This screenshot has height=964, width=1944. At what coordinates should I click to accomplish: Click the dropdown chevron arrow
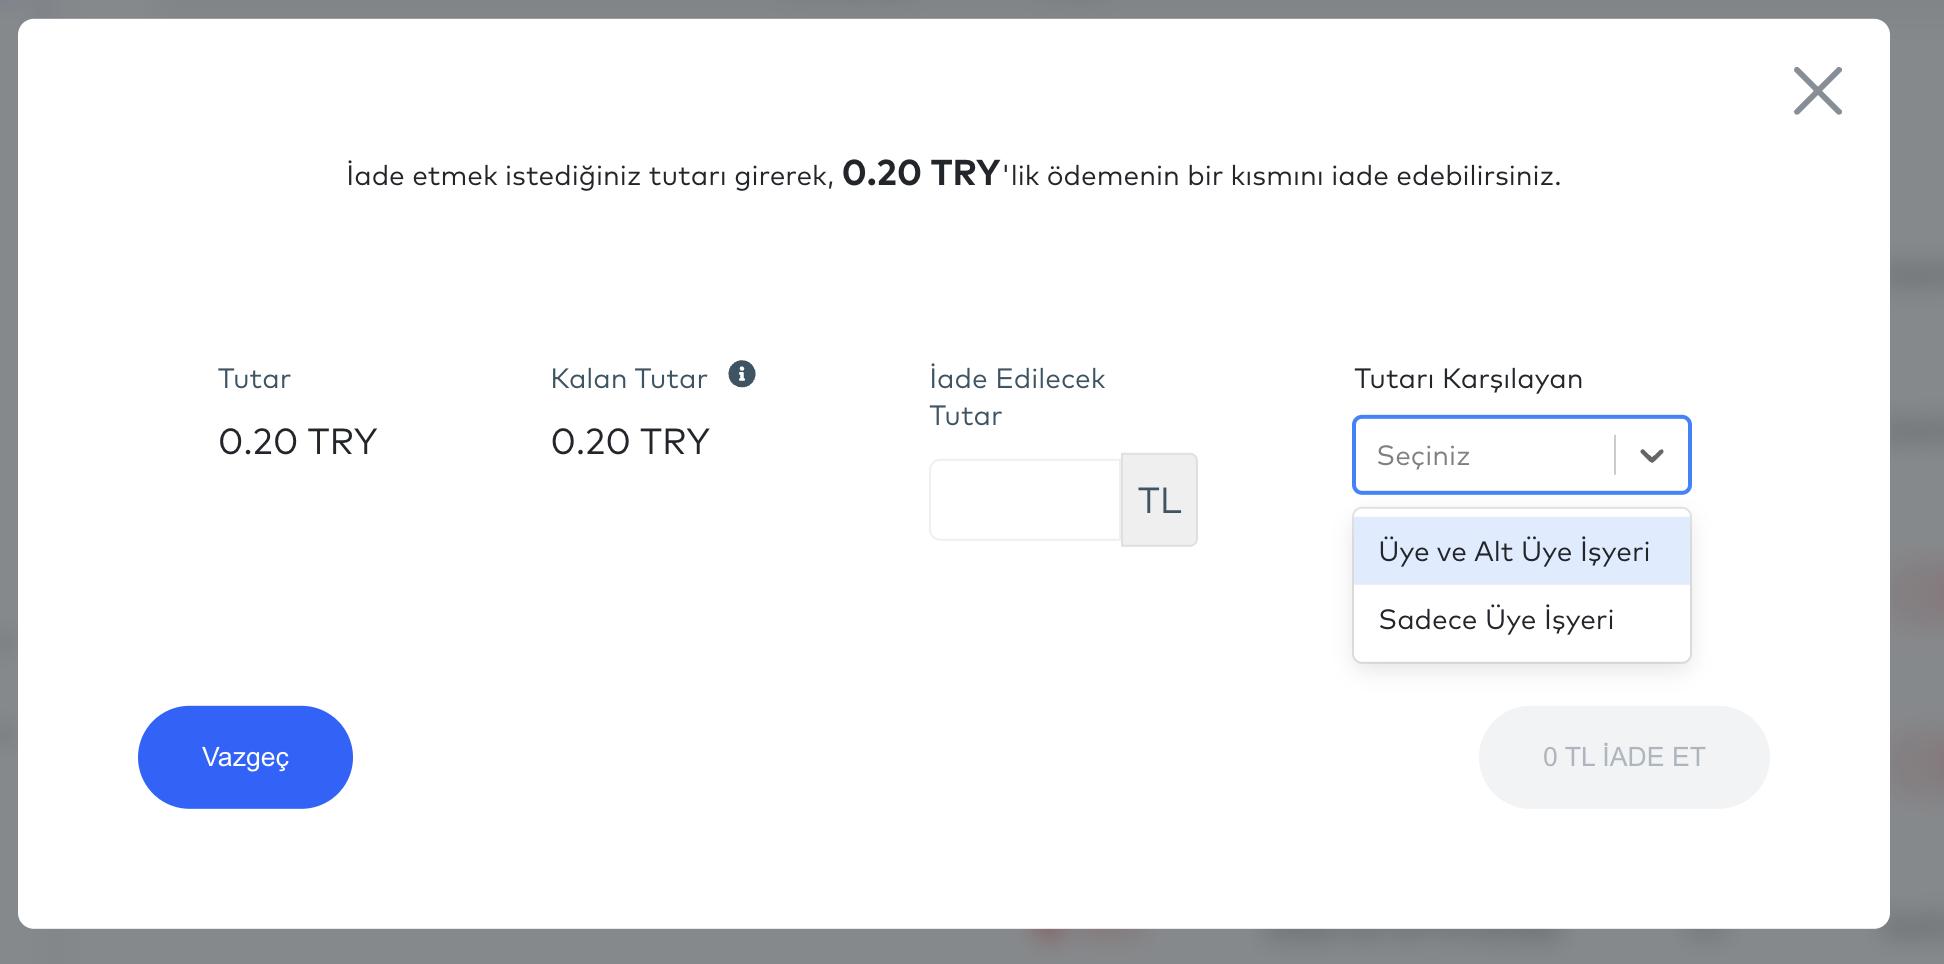coord(1652,456)
